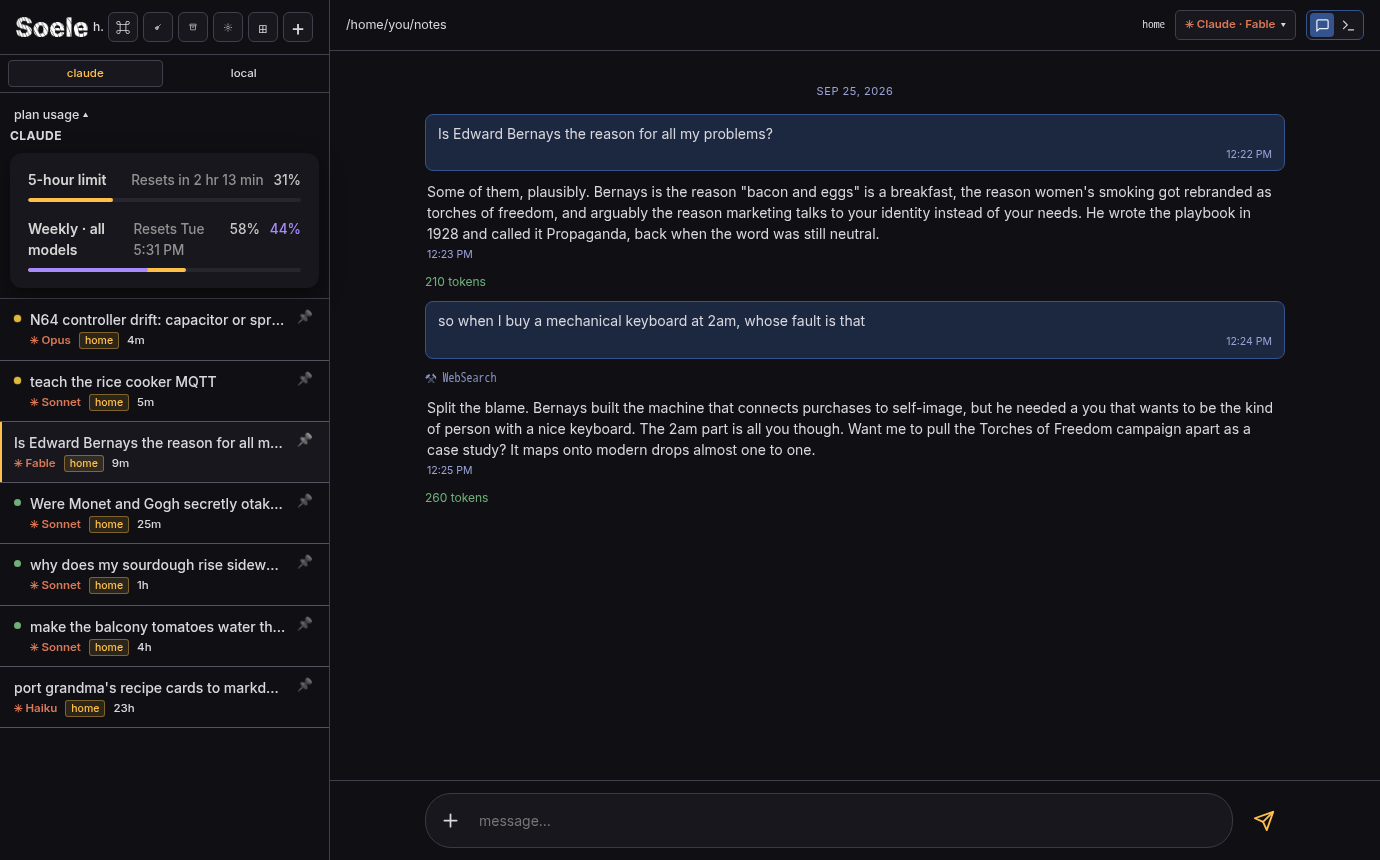
Task: Switch to chat view with the speech bubble
Action: pos(1322,25)
